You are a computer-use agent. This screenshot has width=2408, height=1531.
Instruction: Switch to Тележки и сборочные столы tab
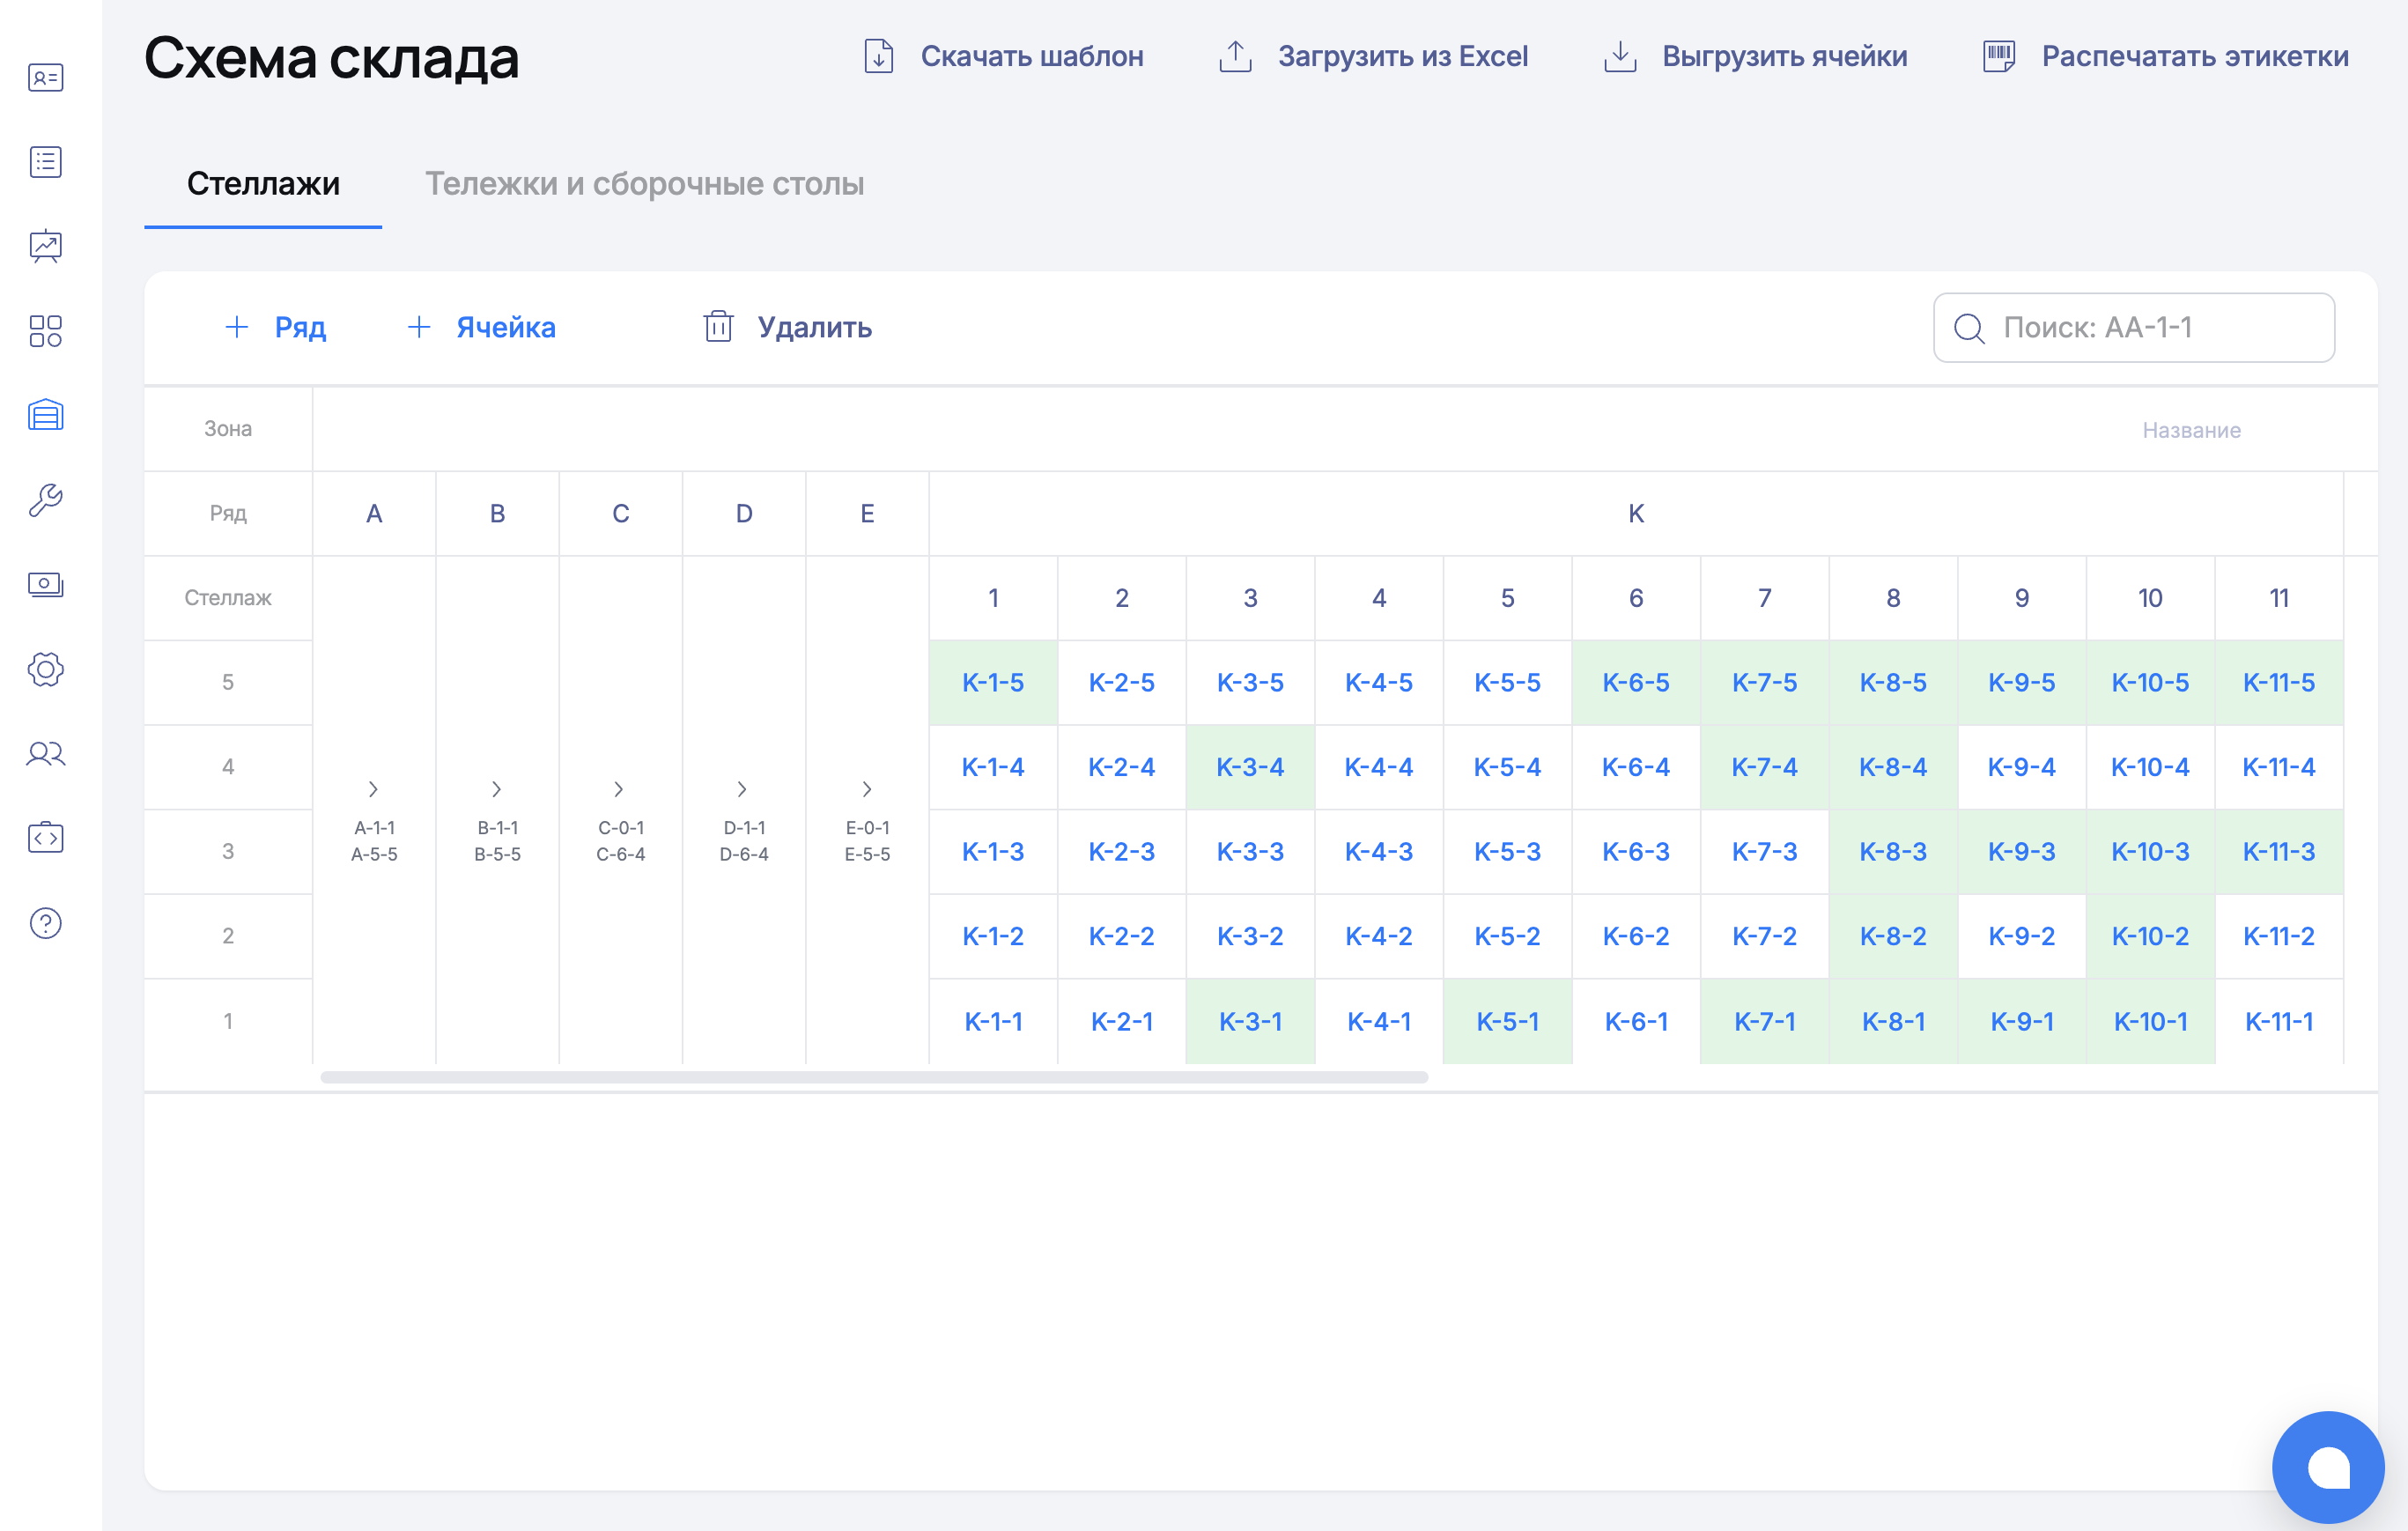tap(645, 184)
